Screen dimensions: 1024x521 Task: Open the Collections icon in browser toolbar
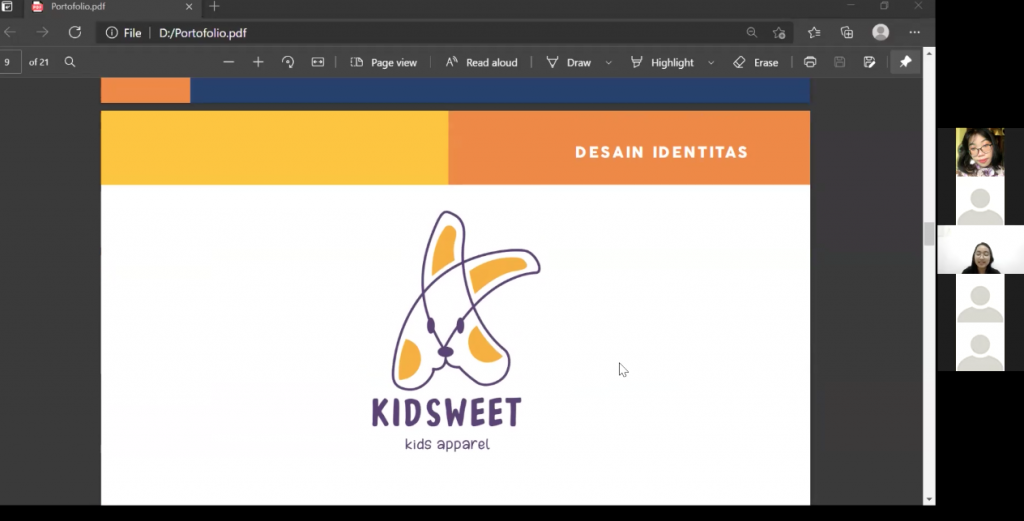click(847, 32)
